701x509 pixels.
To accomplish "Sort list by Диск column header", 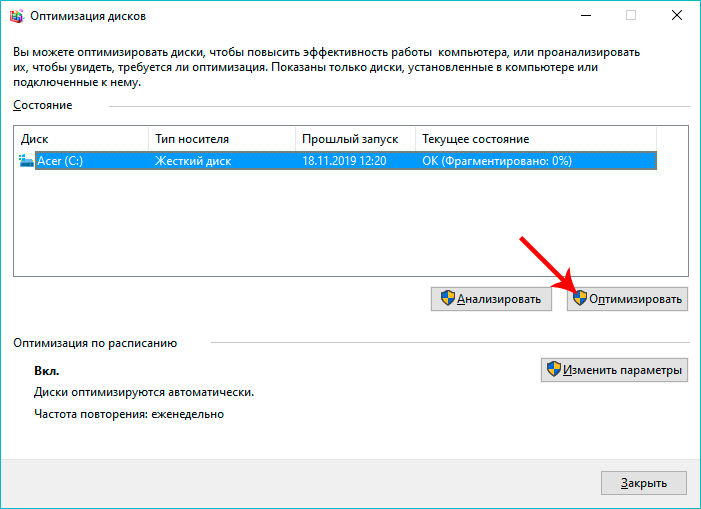I will (81, 139).
